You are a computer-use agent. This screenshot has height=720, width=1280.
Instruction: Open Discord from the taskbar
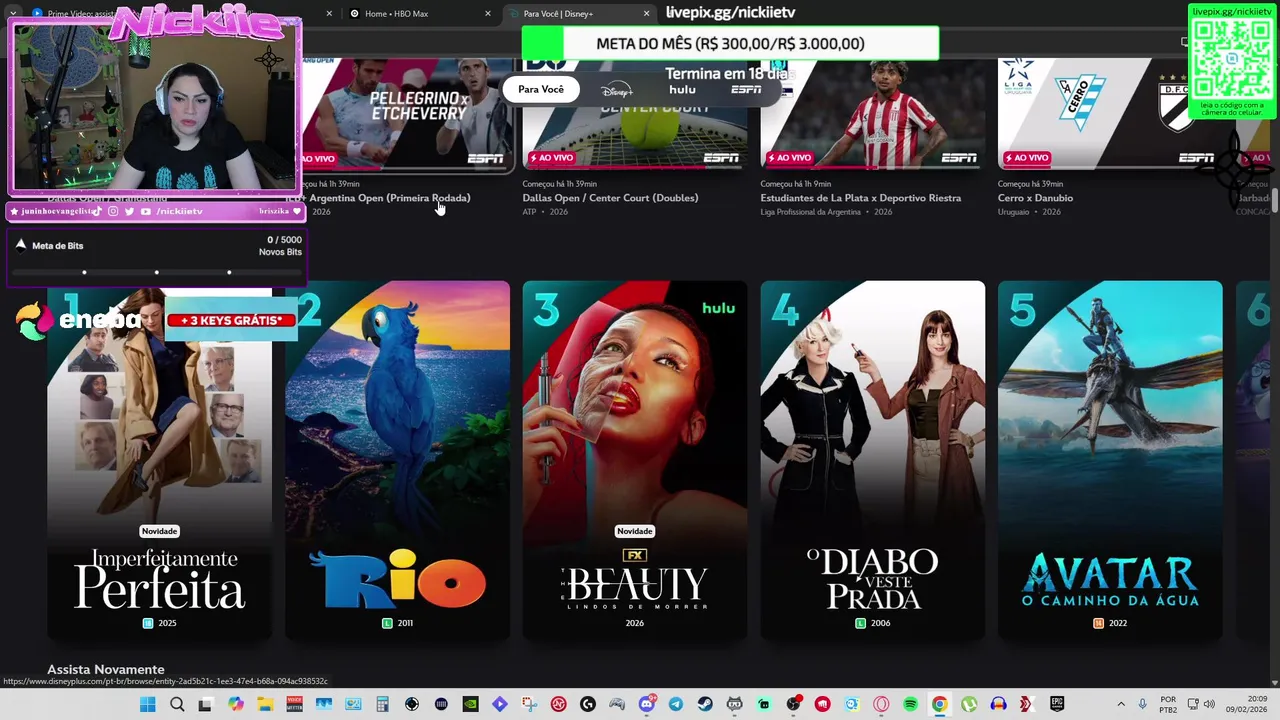tap(647, 704)
